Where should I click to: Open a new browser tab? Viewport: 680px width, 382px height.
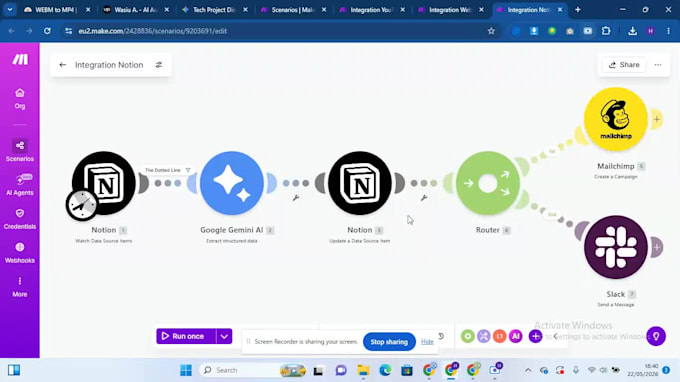click(578, 10)
